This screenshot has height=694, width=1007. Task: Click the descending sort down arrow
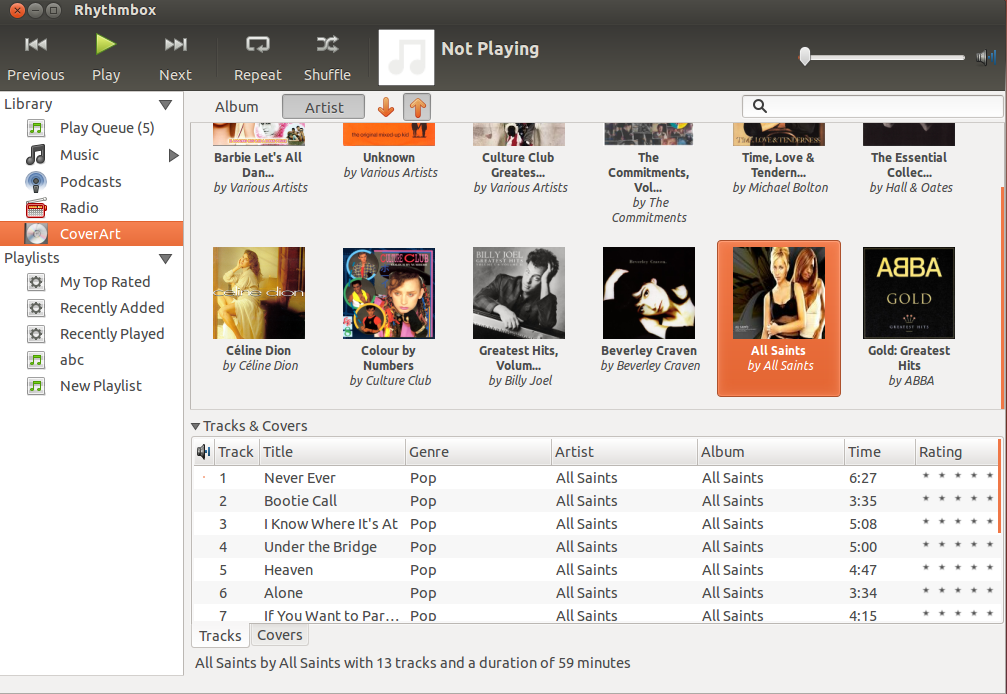(385, 107)
